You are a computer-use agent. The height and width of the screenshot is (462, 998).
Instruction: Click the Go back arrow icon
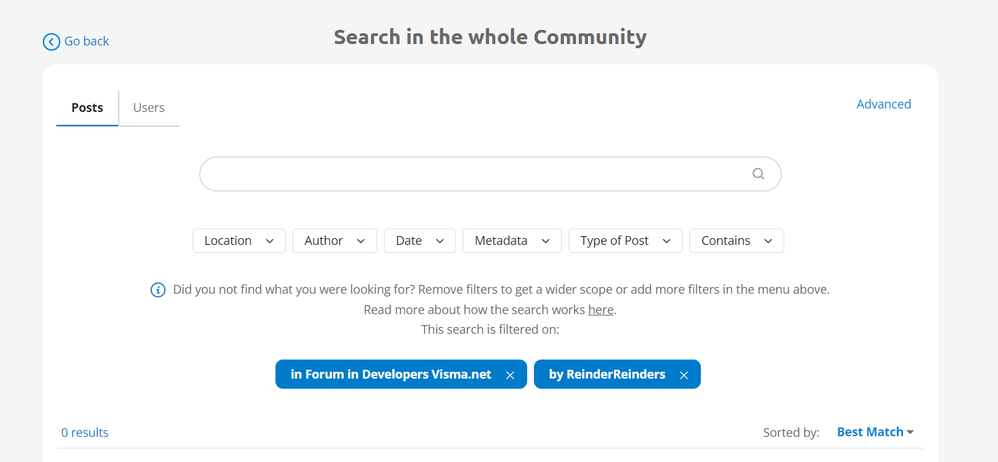[51, 42]
